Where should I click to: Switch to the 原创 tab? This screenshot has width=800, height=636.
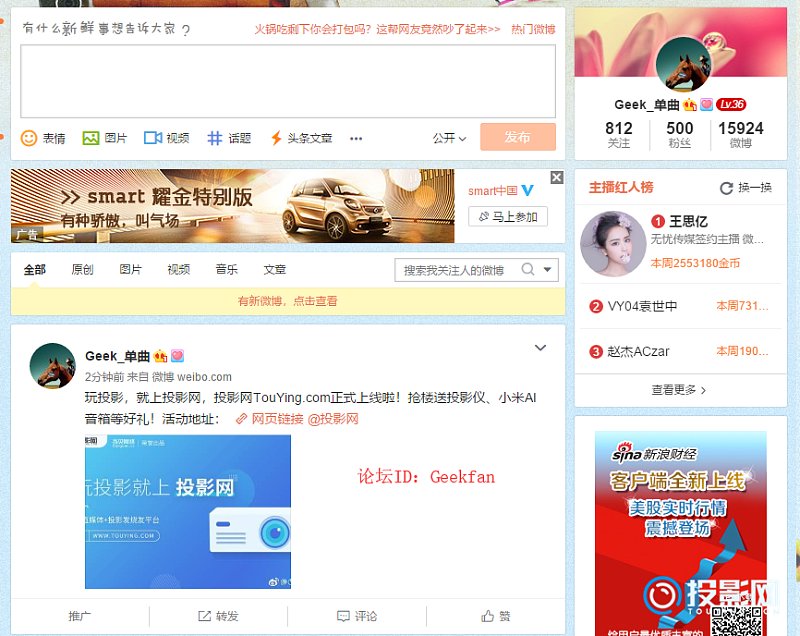point(83,269)
